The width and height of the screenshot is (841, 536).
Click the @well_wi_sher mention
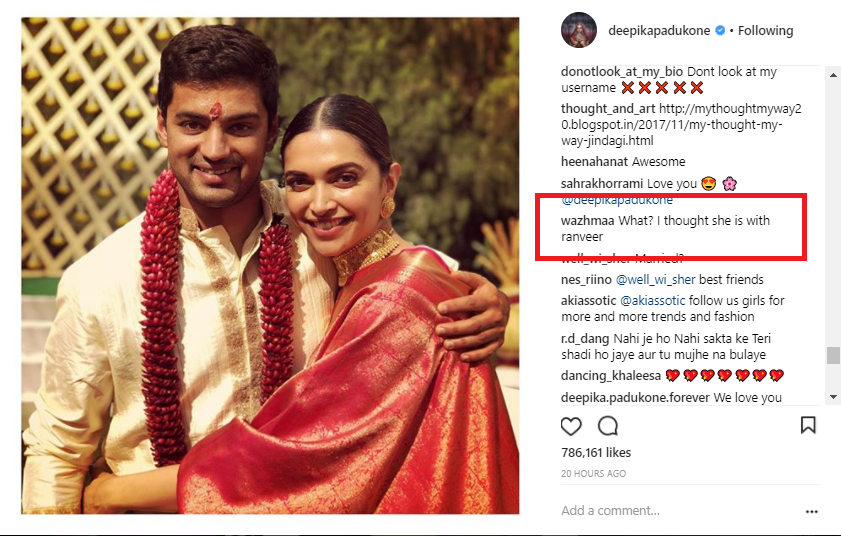click(651, 280)
